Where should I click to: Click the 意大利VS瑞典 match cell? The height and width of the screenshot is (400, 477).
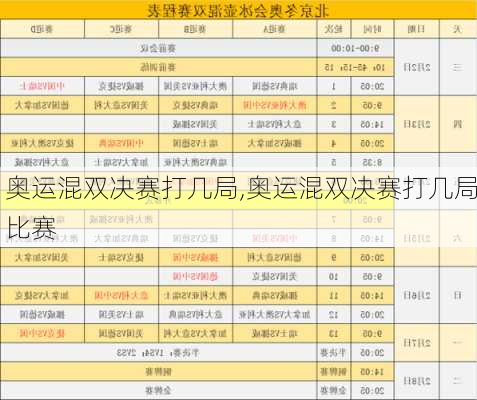pyautogui.click(x=195, y=314)
